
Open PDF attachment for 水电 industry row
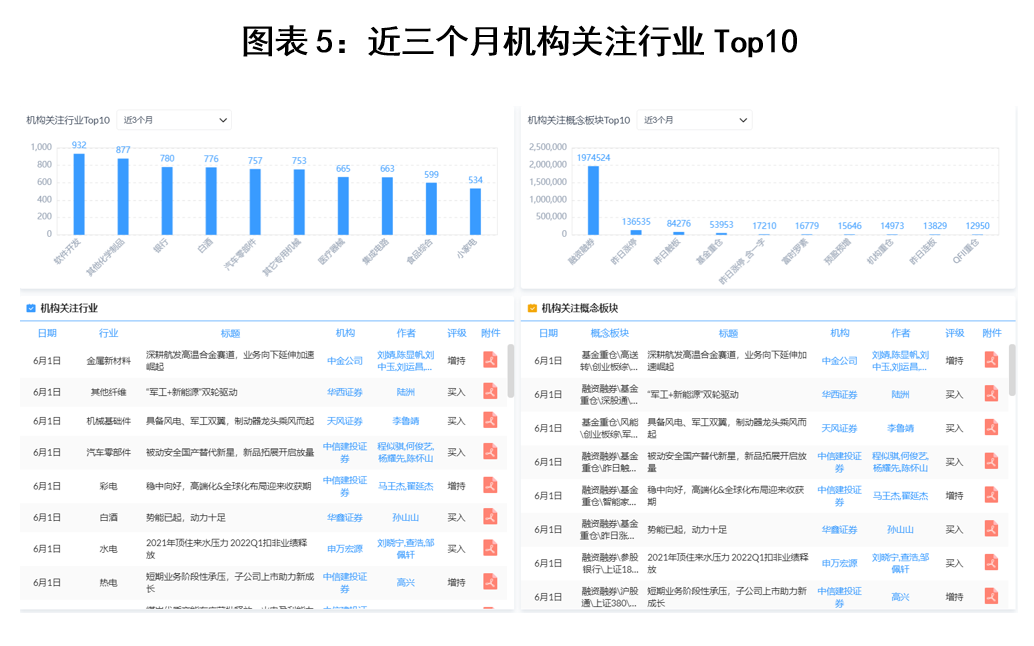(x=490, y=548)
